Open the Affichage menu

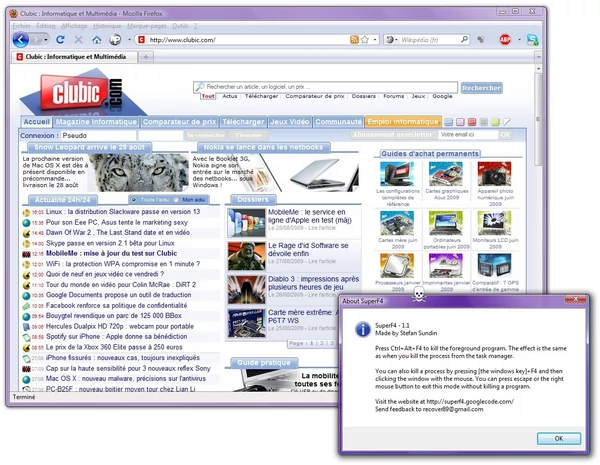[x=74, y=26]
